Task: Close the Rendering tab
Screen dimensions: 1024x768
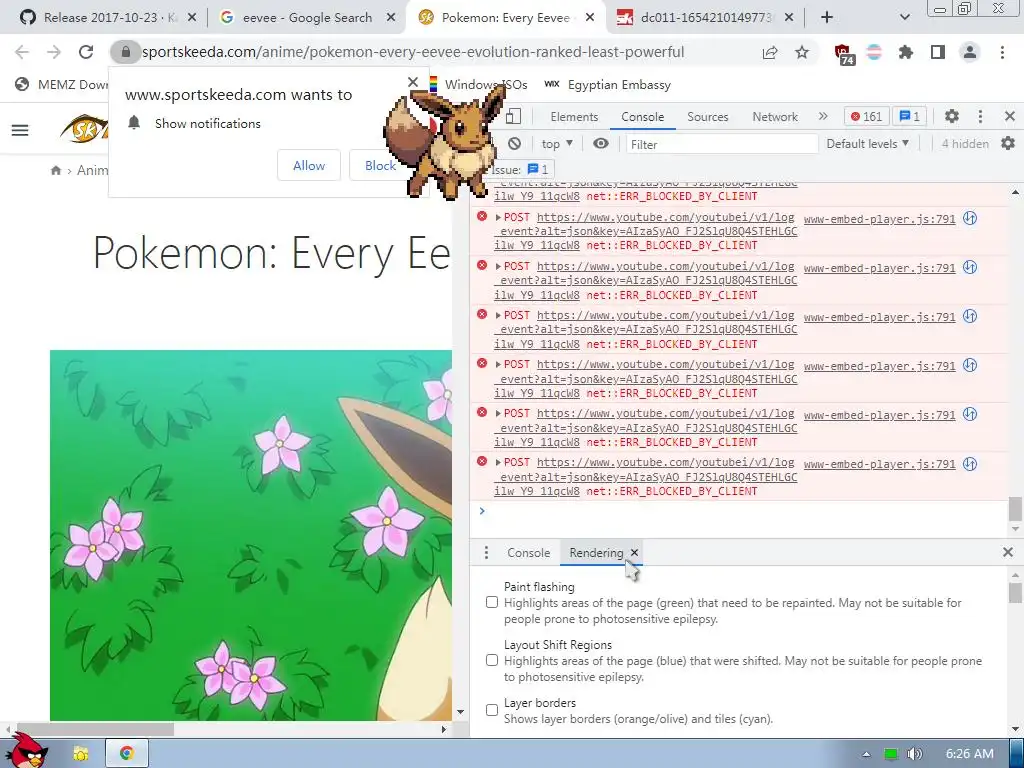Action: (634, 552)
